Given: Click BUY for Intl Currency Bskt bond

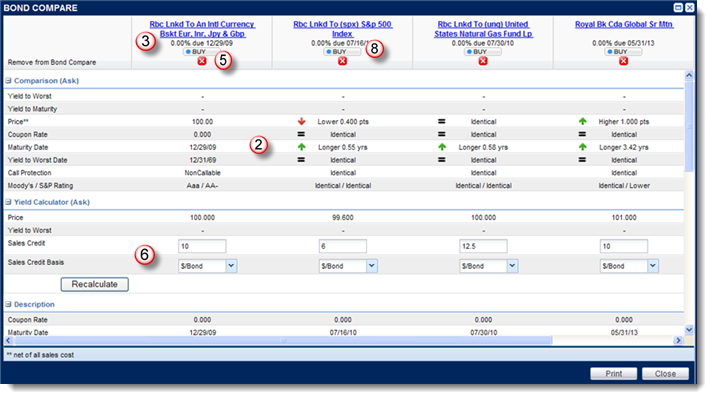Looking at the screenshot, I should (x=198, y=52).
